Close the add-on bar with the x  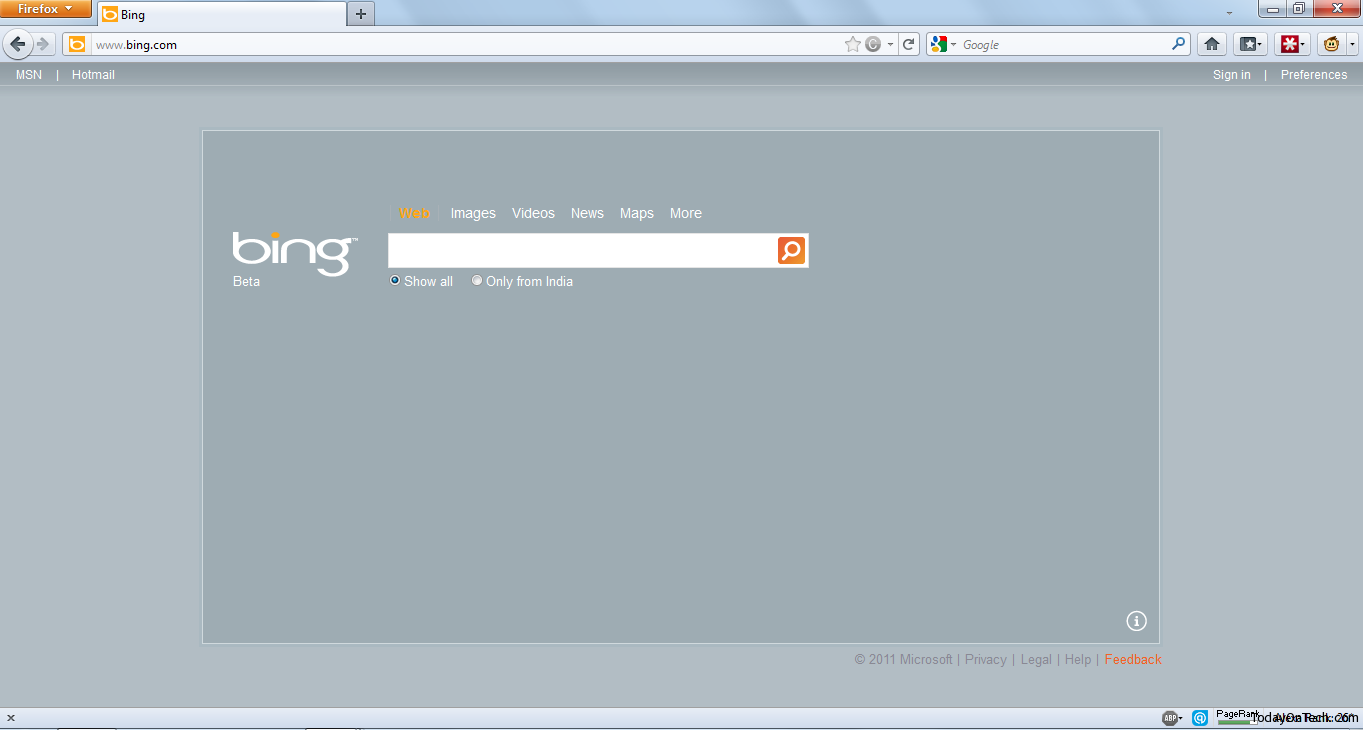tap(11, 718)
